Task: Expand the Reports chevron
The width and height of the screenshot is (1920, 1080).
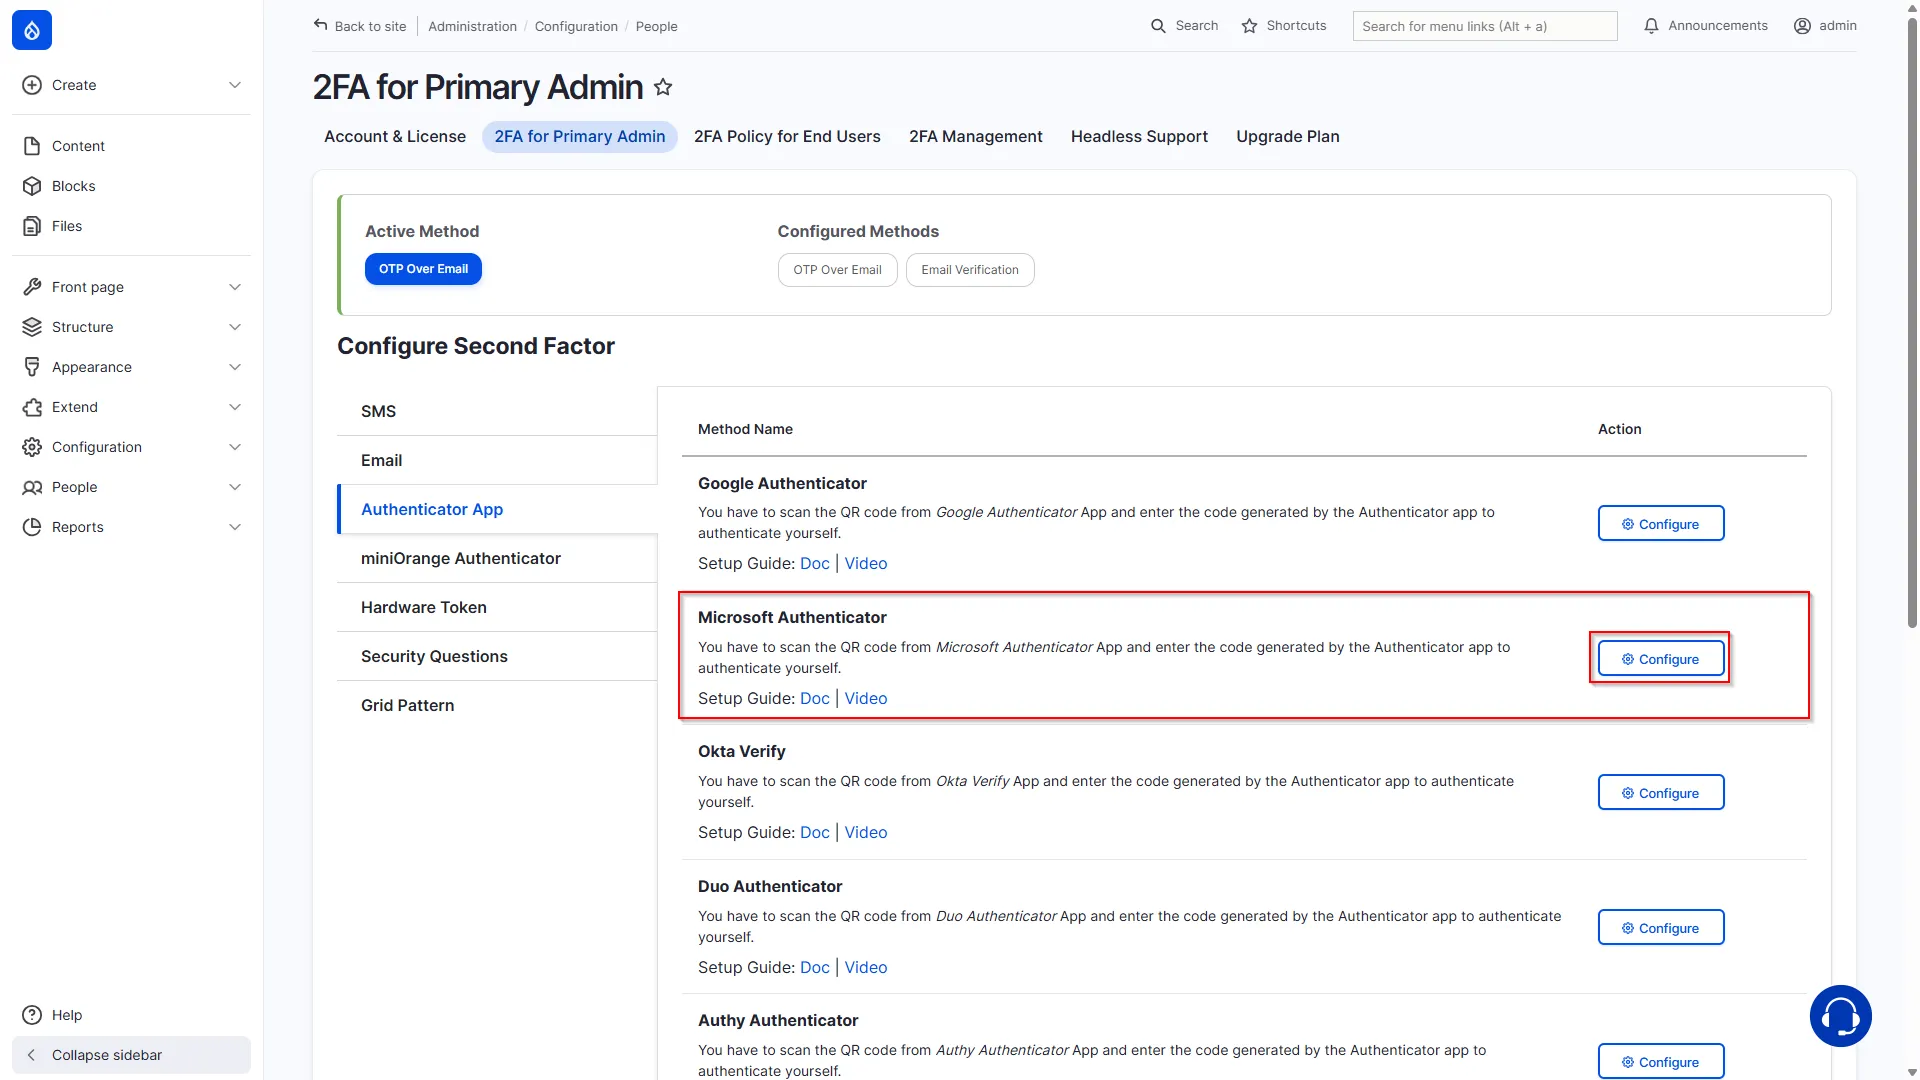Action: pyautogui.click(x=235, y=527)
